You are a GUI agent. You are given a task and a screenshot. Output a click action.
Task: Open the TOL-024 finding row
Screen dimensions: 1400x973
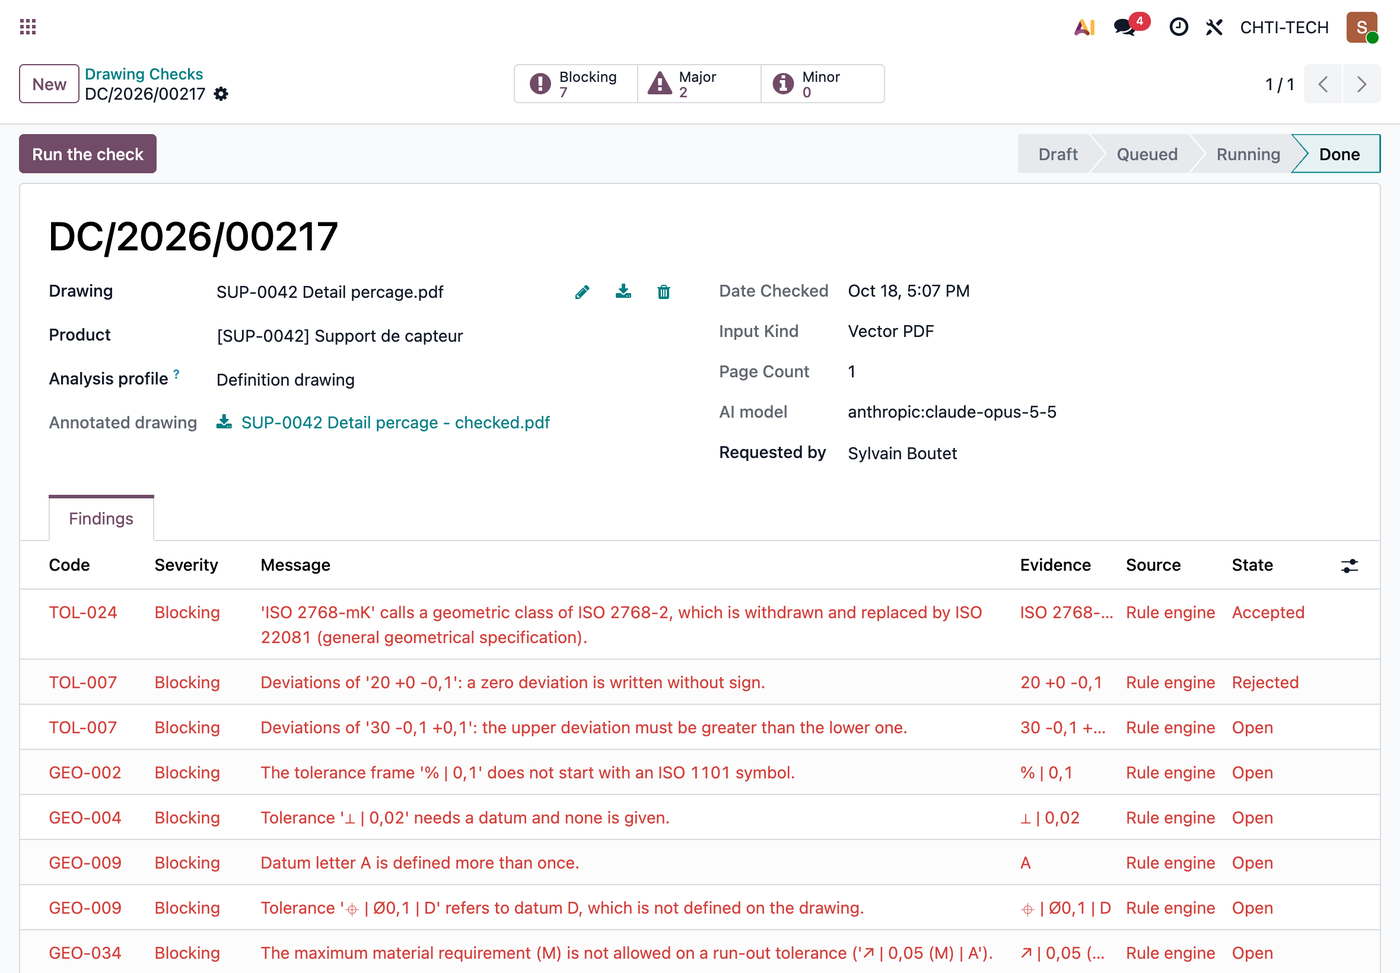tap(700, 625)
